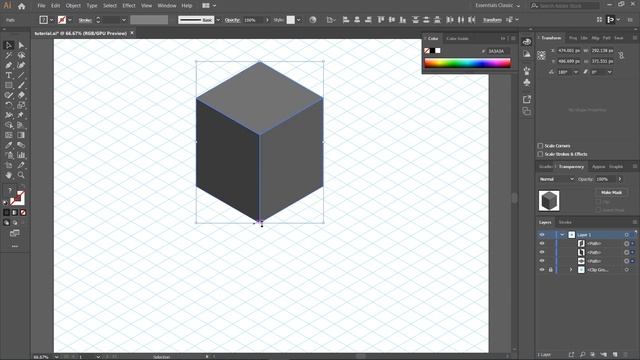Enable Scale Strokes & Effects checkbox
640x360 pixels.
540,154
